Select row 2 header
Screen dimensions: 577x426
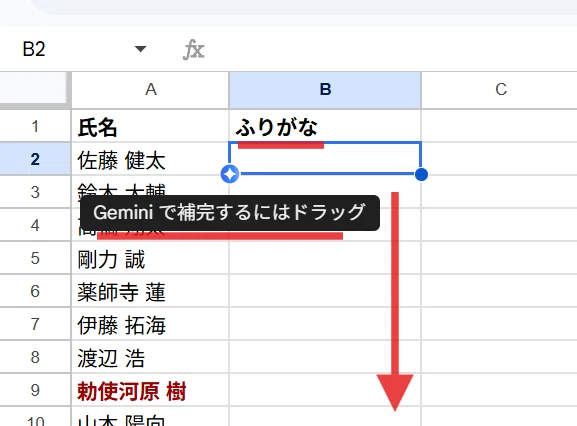pyautogui.click(x=35, y=159)
